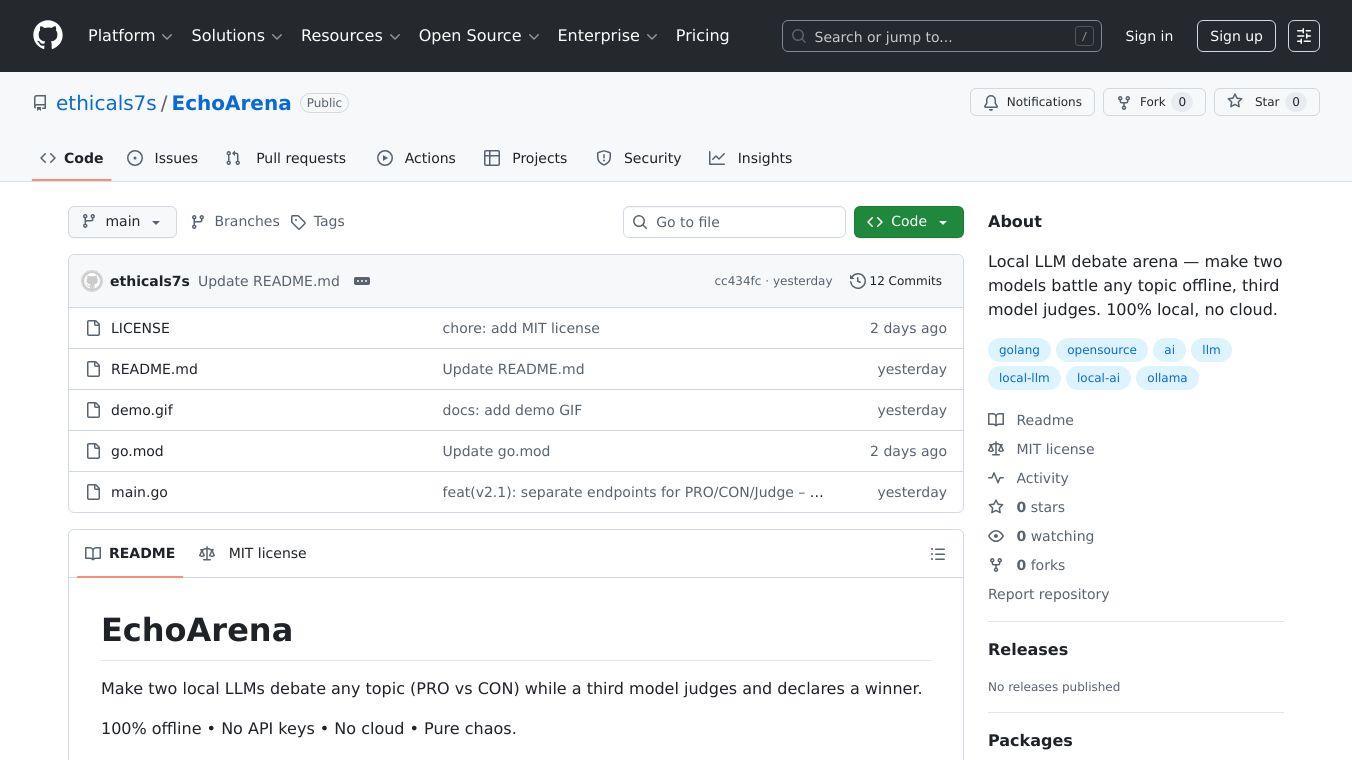This screenshot has height=760, width=1352.
Task: Open the 12 Commits history
Action: coord(895,281)
